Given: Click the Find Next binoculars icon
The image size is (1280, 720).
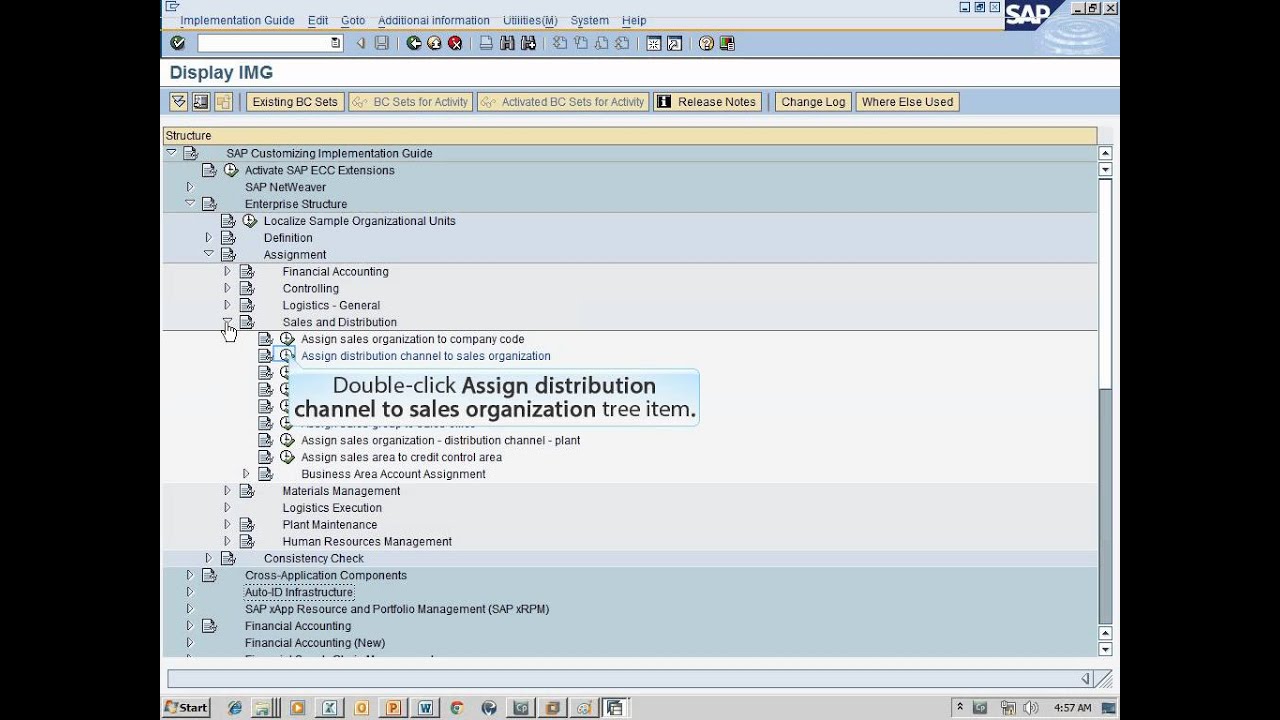Looking at the screenshot, I should 528,43.
